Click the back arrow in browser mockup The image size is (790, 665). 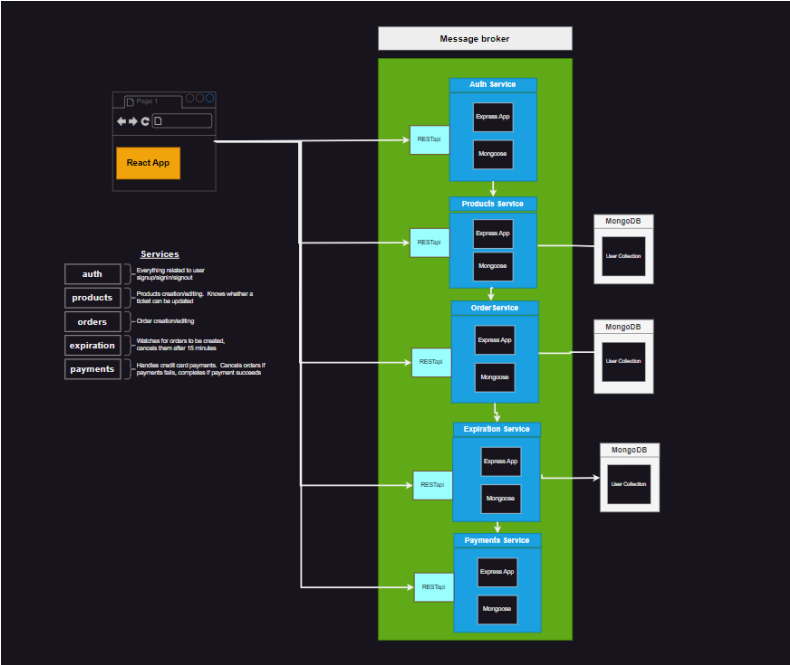pyautogui.click(x=122, y=121)
